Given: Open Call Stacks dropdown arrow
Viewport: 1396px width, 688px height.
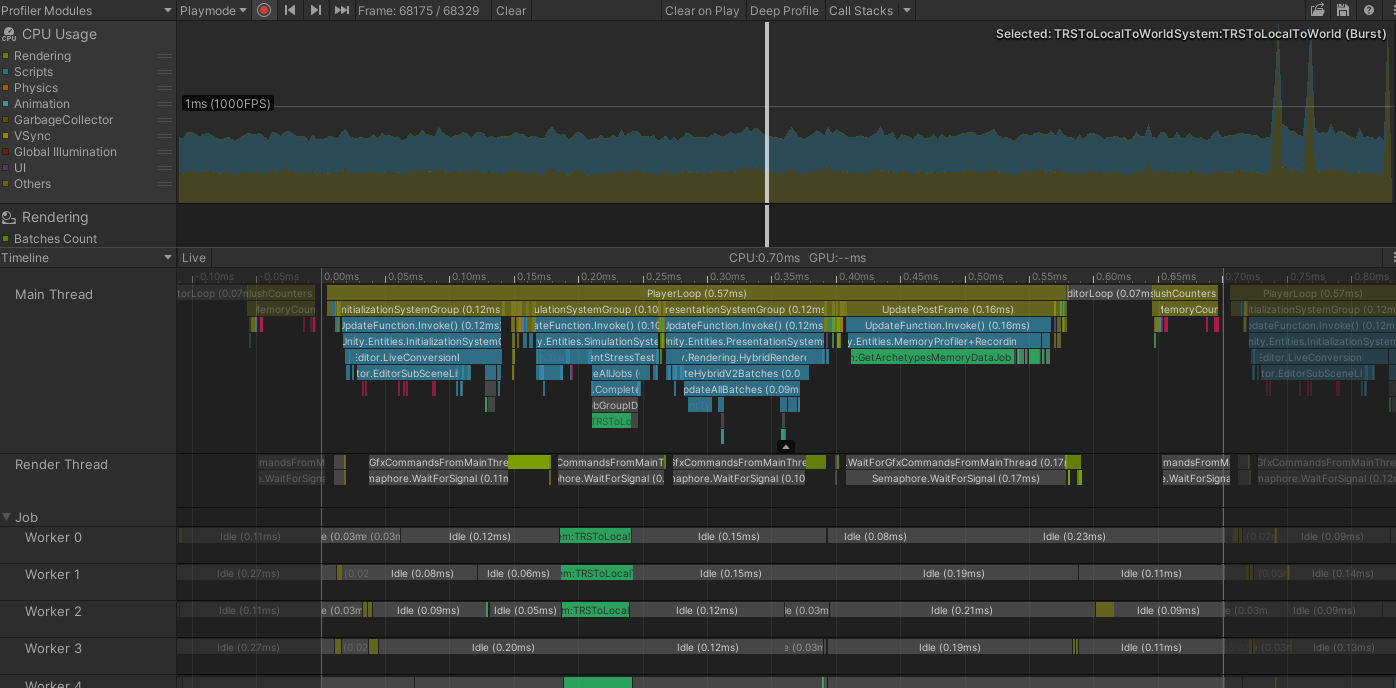Looking at the screenshot, I should pyautogui.click(x=907, y=10).
